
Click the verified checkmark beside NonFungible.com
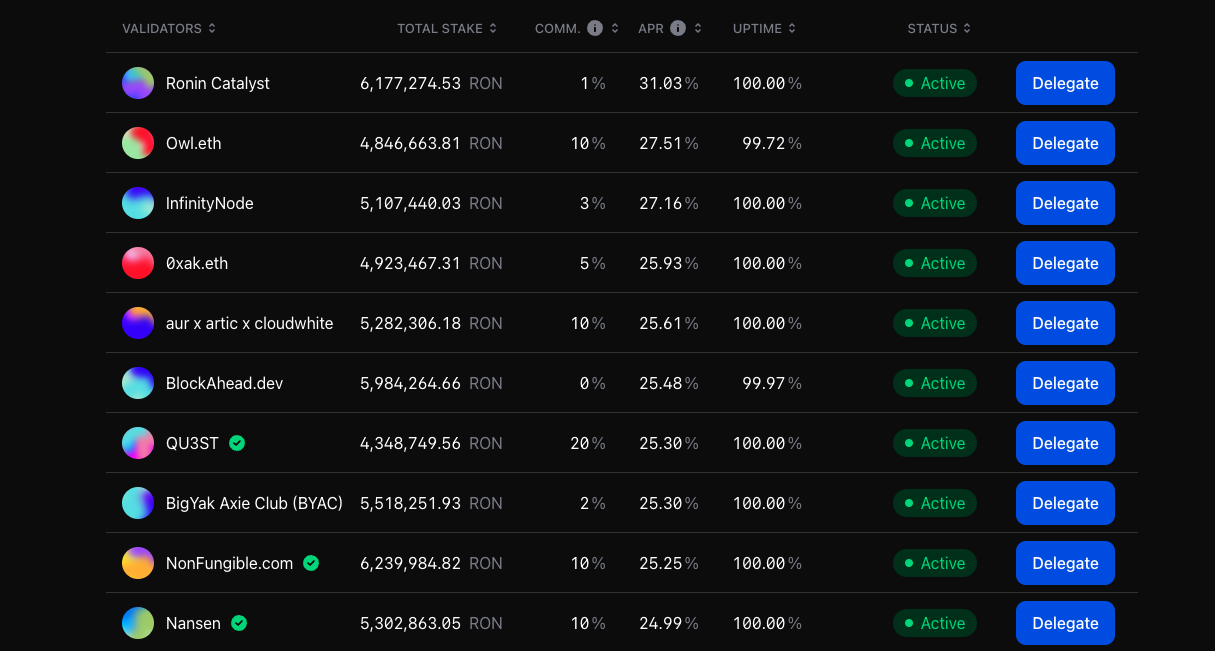coord(311,563)
